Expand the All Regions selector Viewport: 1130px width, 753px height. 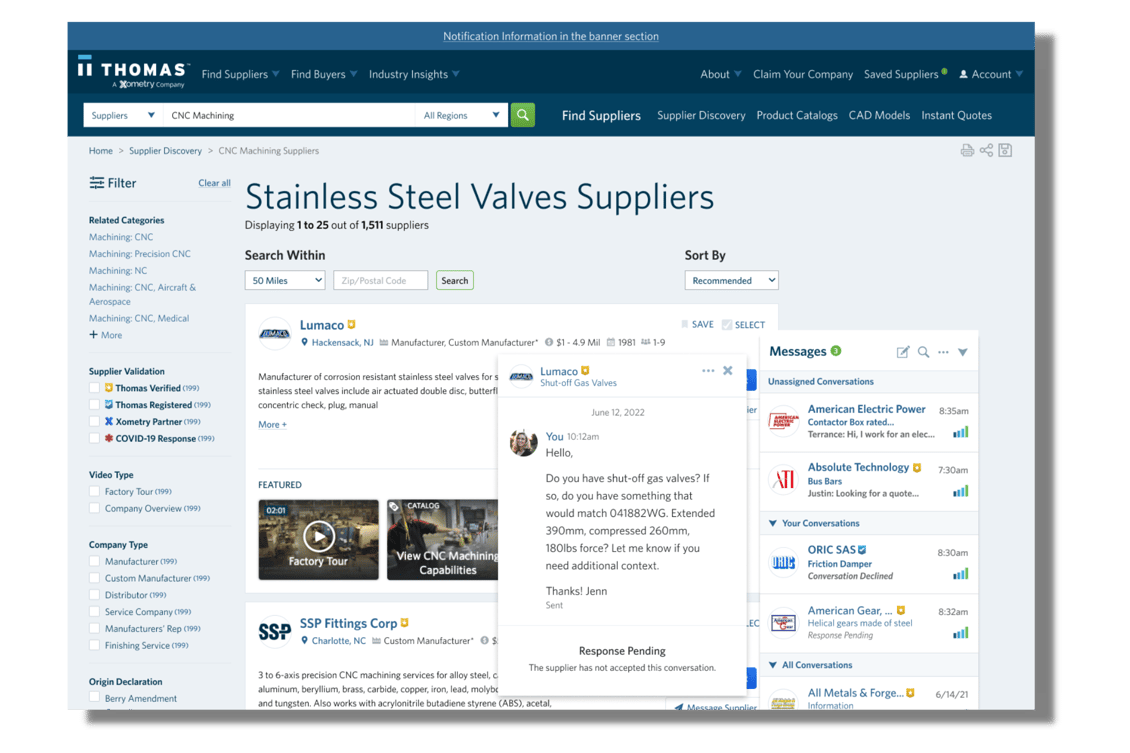[461, 115]
